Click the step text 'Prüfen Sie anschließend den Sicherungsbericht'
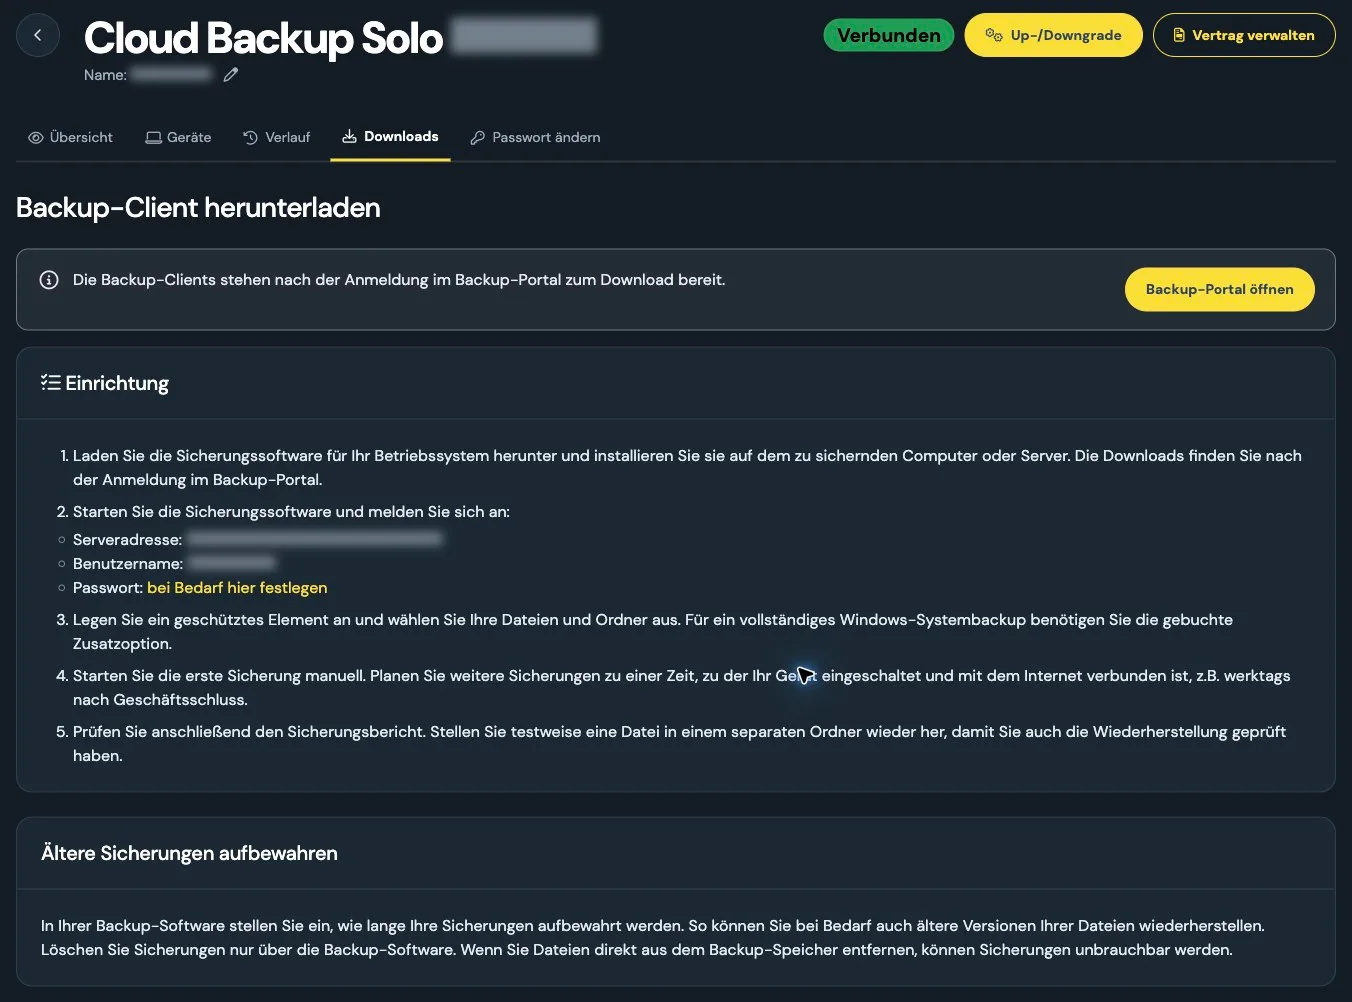 pos(249,732)
